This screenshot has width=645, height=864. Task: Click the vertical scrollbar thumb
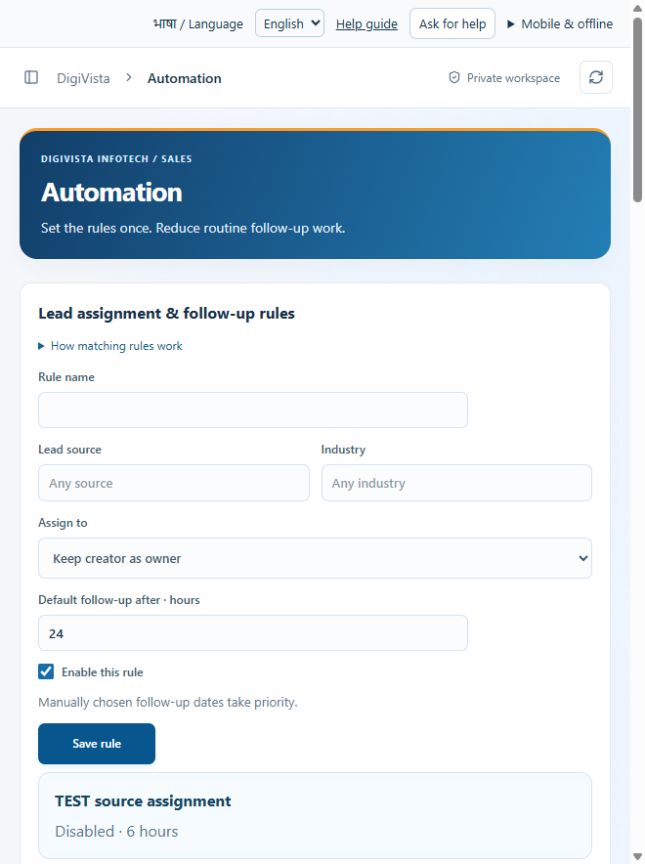637,110
